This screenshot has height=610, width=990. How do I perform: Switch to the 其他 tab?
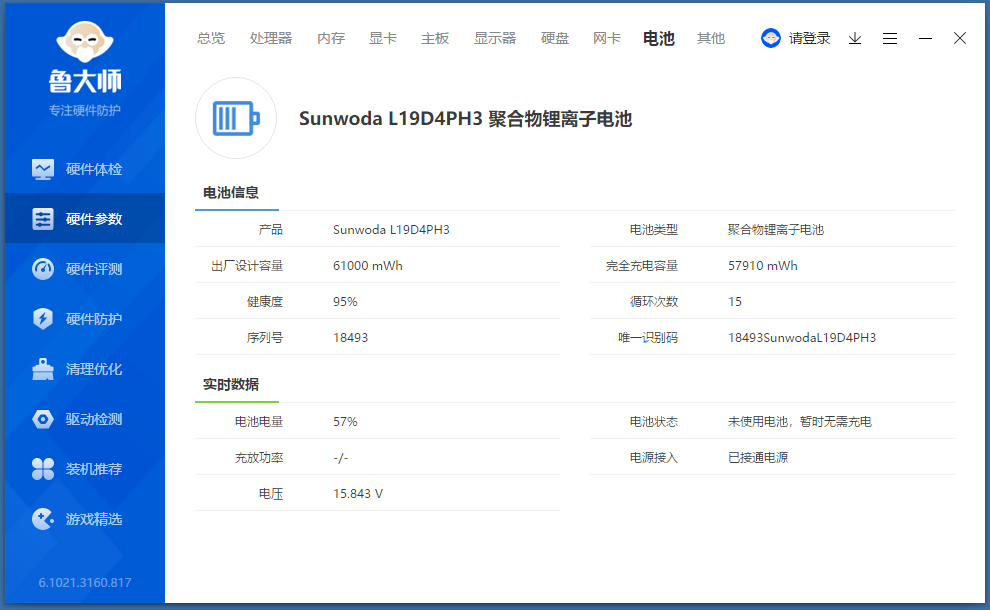point(711,39)
